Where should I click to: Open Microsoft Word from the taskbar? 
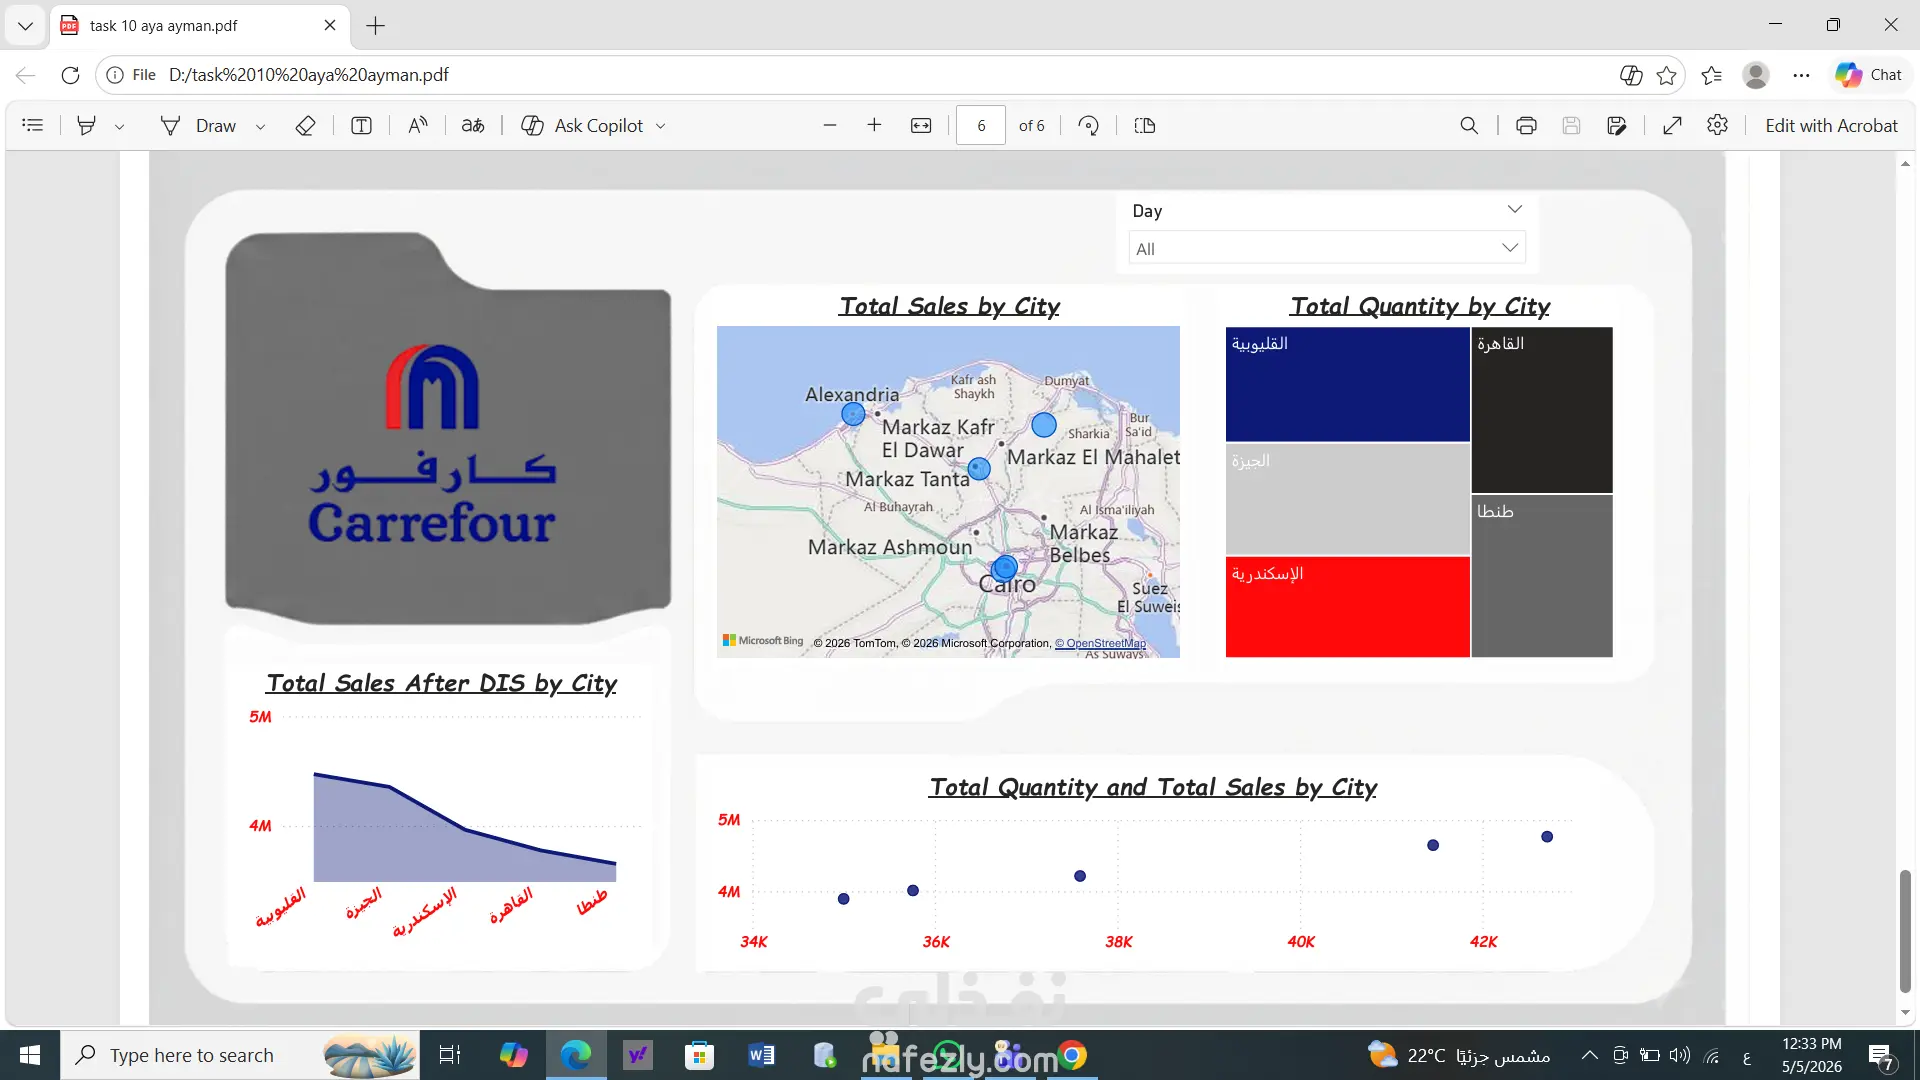click(761, 1055)
